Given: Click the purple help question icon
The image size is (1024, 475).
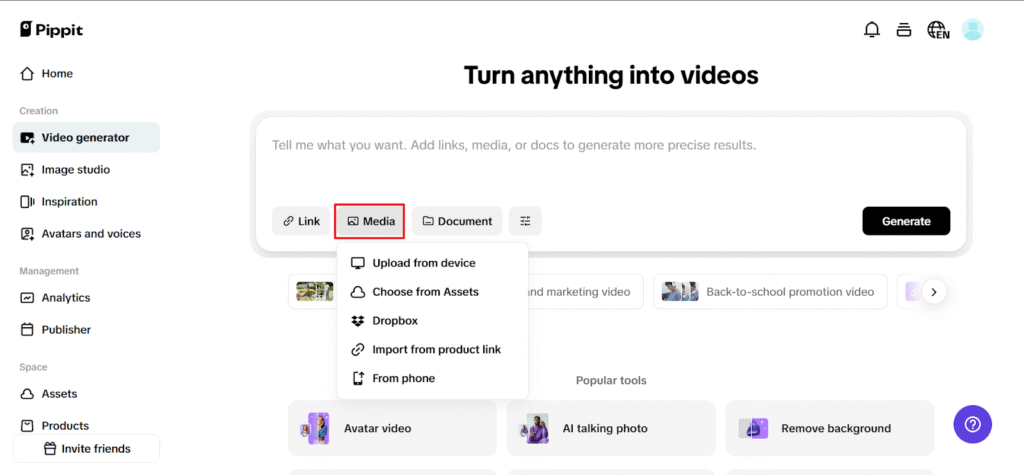Looking at the screenshot, I should 972,424.
